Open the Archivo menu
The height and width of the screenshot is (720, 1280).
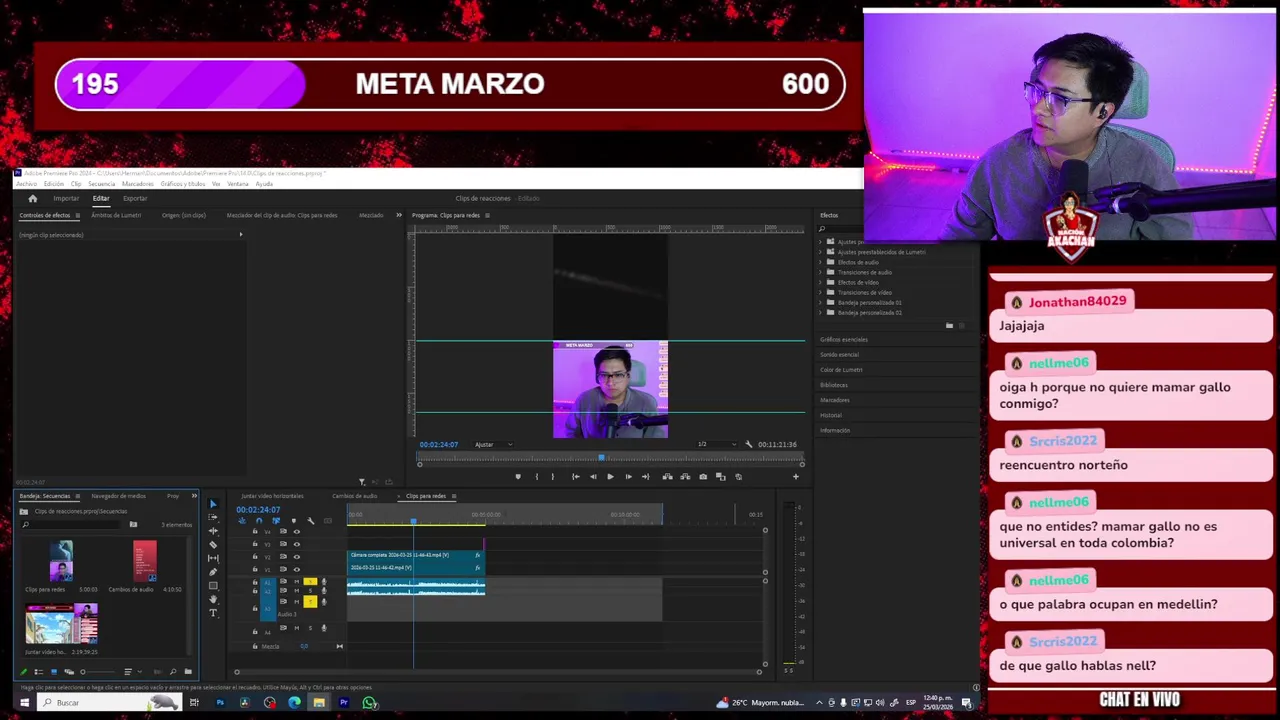(x=26, y=184)
